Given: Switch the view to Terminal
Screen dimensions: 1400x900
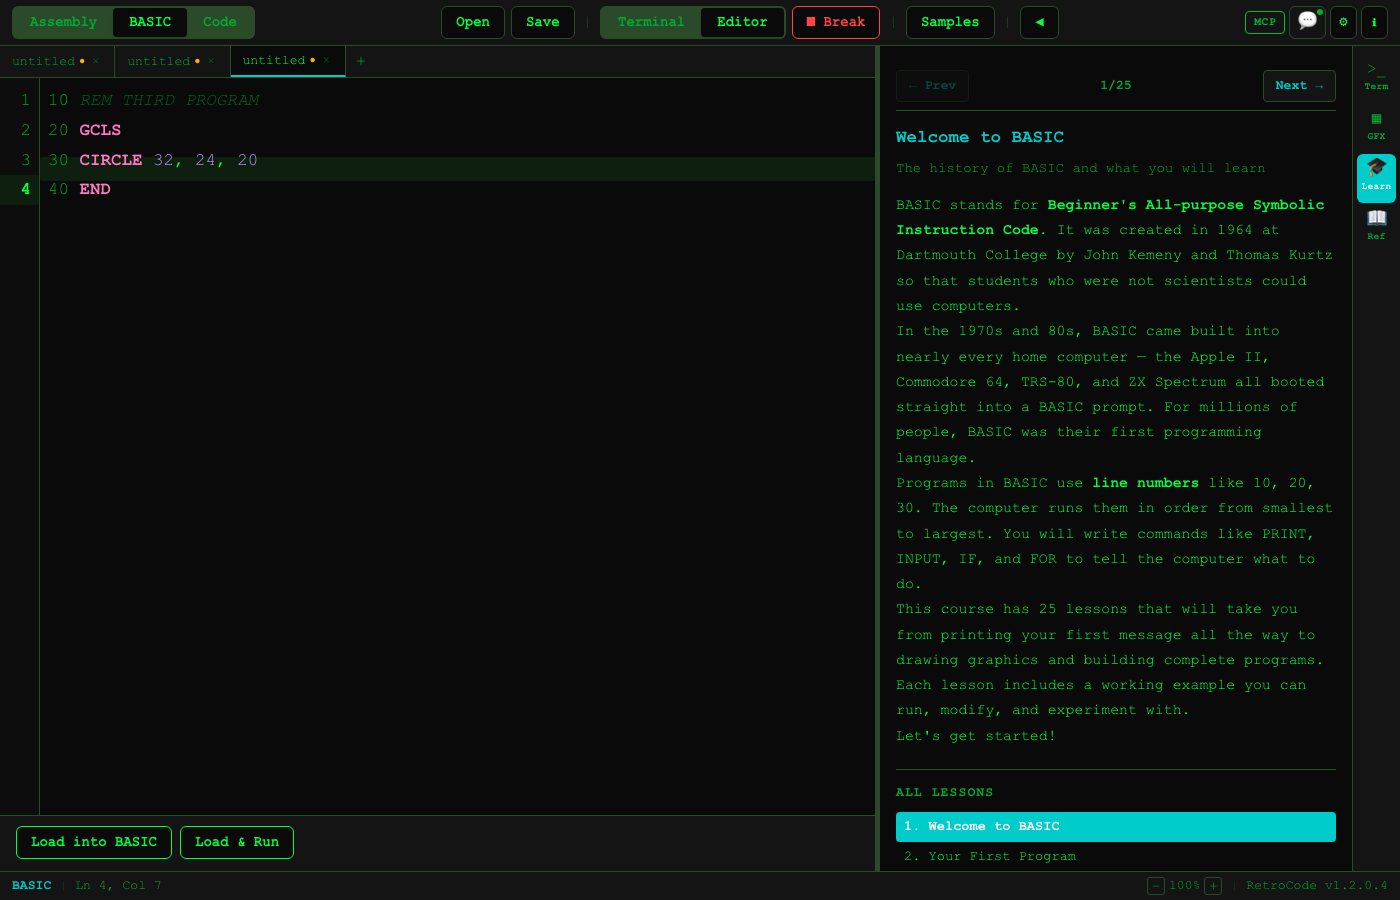Looking at the screenshot, I should point(651,22).
